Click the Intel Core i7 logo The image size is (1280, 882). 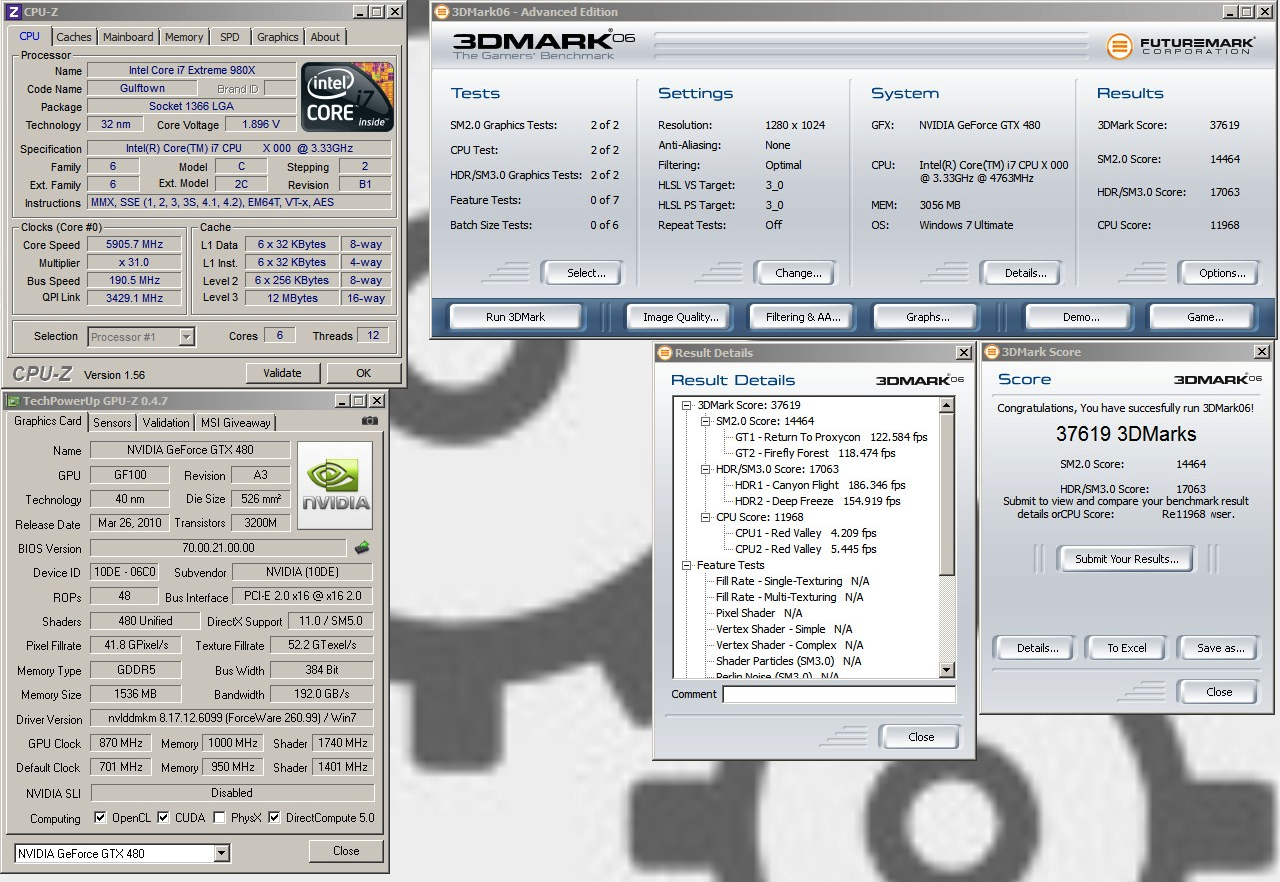coord(348,97)
